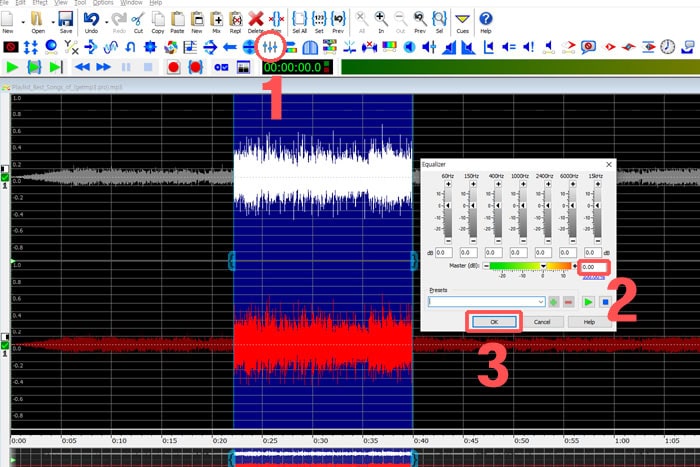The width and height of the screenshot is (700, 467).
Task: Open the Window menu
Action: 131,3
